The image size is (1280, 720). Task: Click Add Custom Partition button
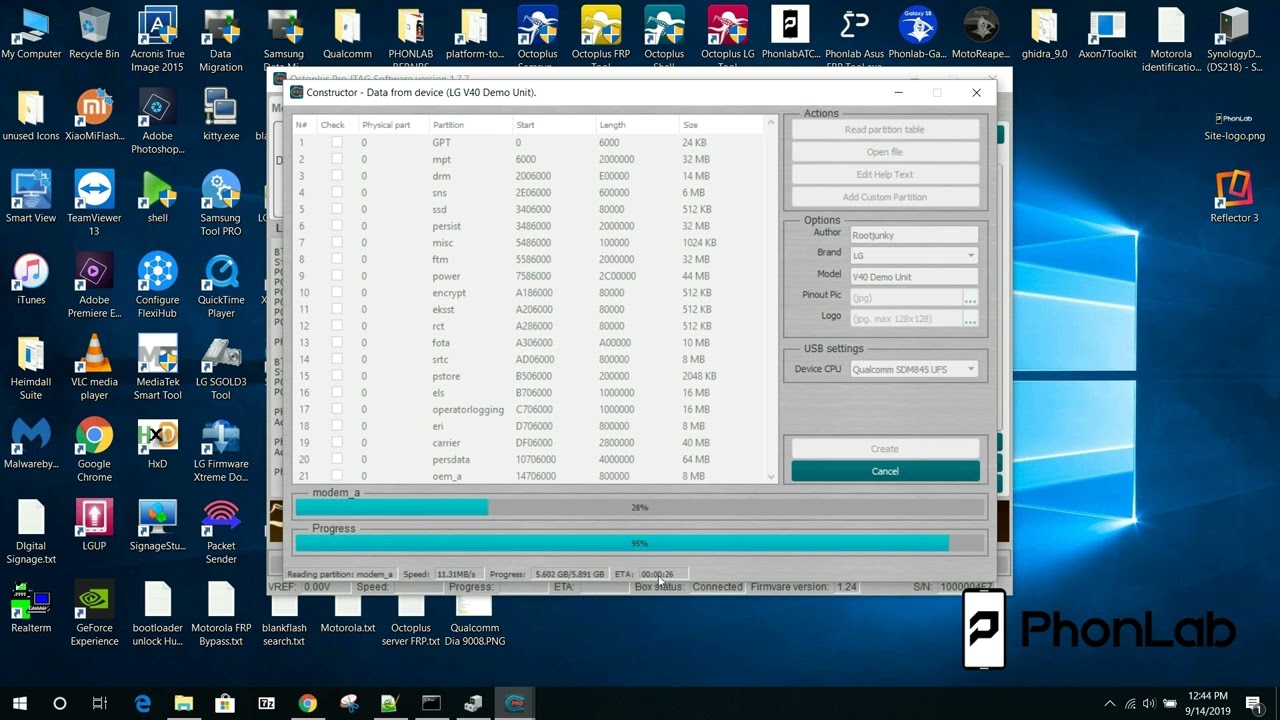tap(885, 197)
